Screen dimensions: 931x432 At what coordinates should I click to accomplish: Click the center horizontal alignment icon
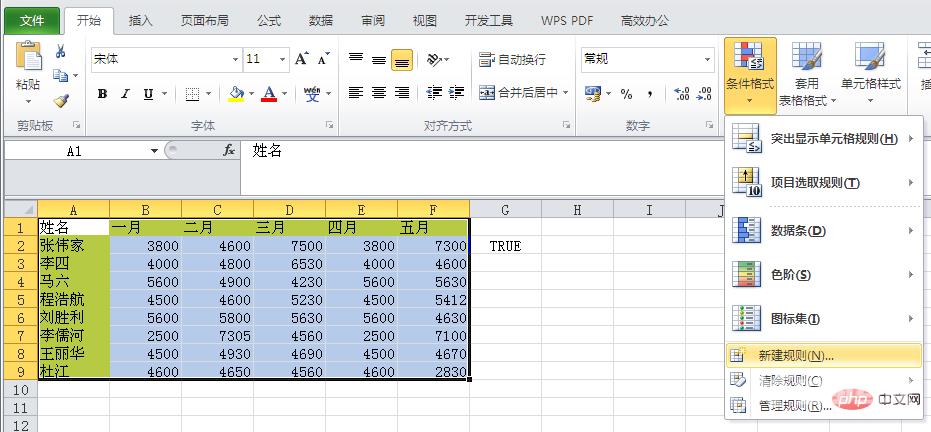point(379,93)
